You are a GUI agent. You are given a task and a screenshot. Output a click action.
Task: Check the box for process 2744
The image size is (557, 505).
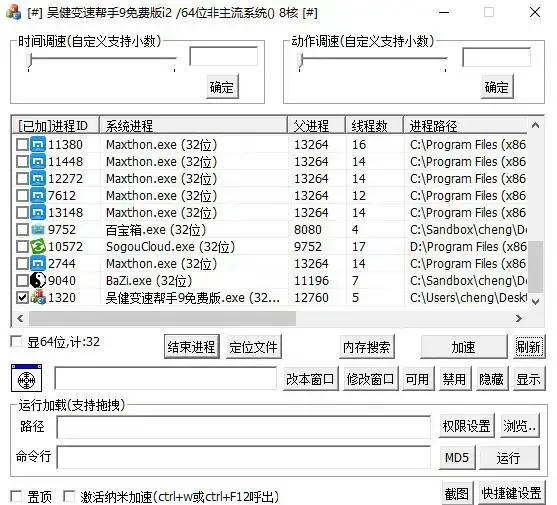tap(22, 264)
